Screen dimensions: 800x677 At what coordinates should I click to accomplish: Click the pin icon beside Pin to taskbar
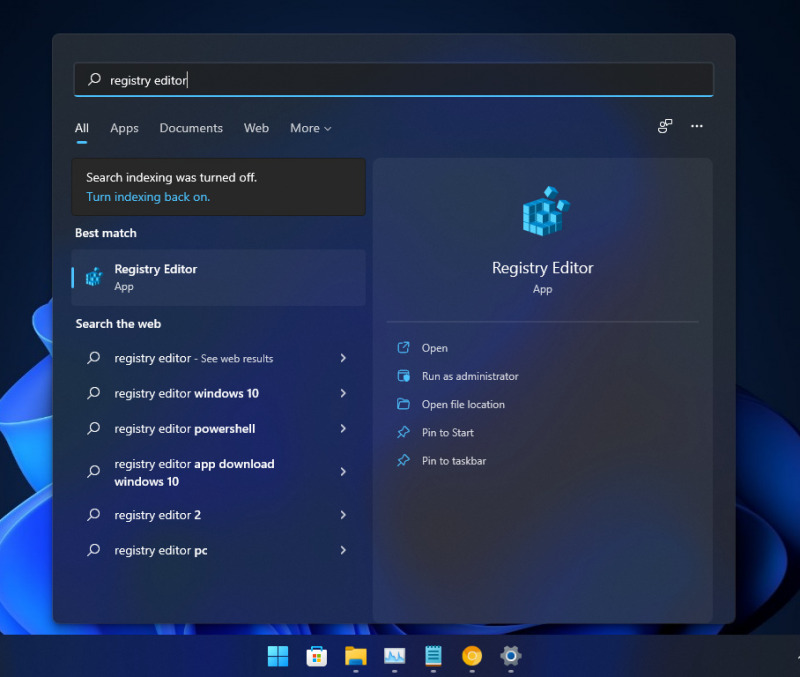pos(403,460)
